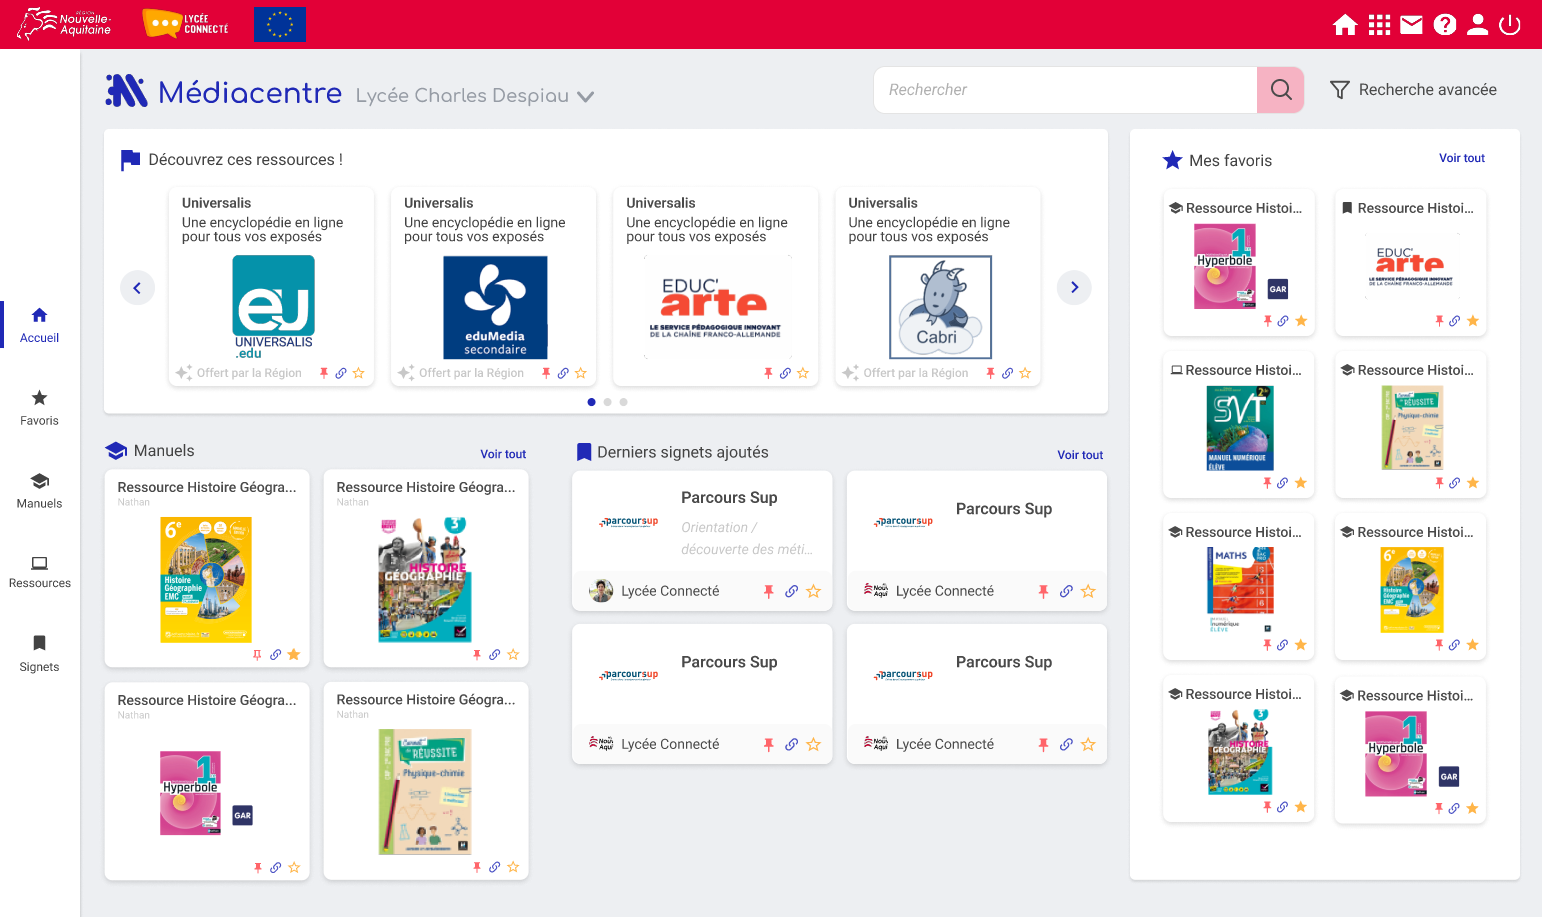This screenshot has width=1542, height=917.
Task: Open the user profile icon
Action: click(1477, 25)
